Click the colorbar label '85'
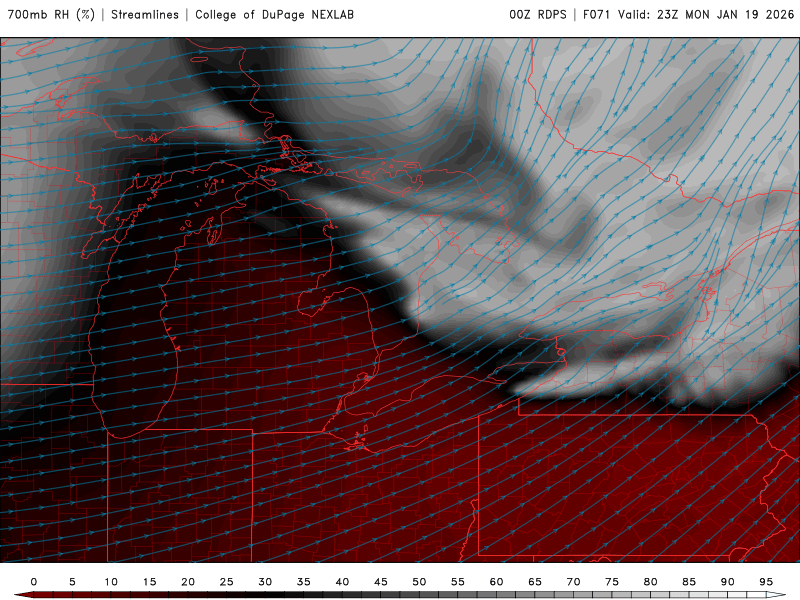This screenshot has height=600, width=800. click(689, 582)
